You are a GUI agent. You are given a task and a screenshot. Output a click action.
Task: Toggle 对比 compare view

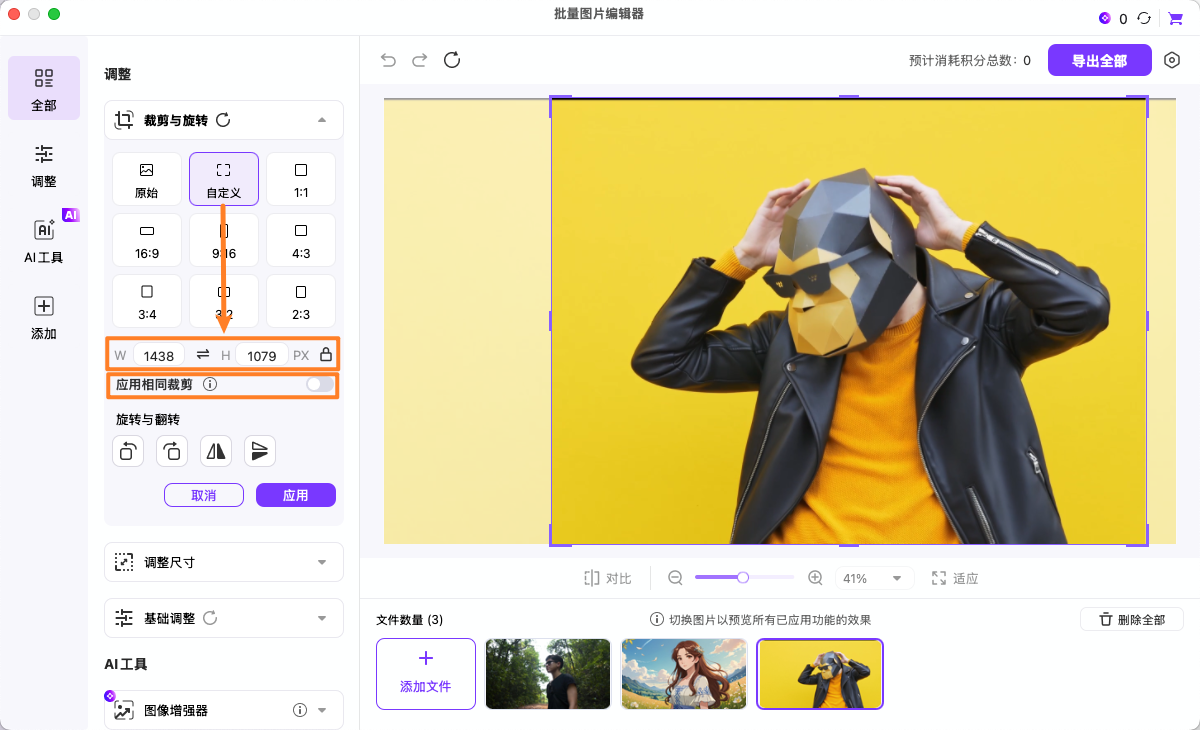608,578
